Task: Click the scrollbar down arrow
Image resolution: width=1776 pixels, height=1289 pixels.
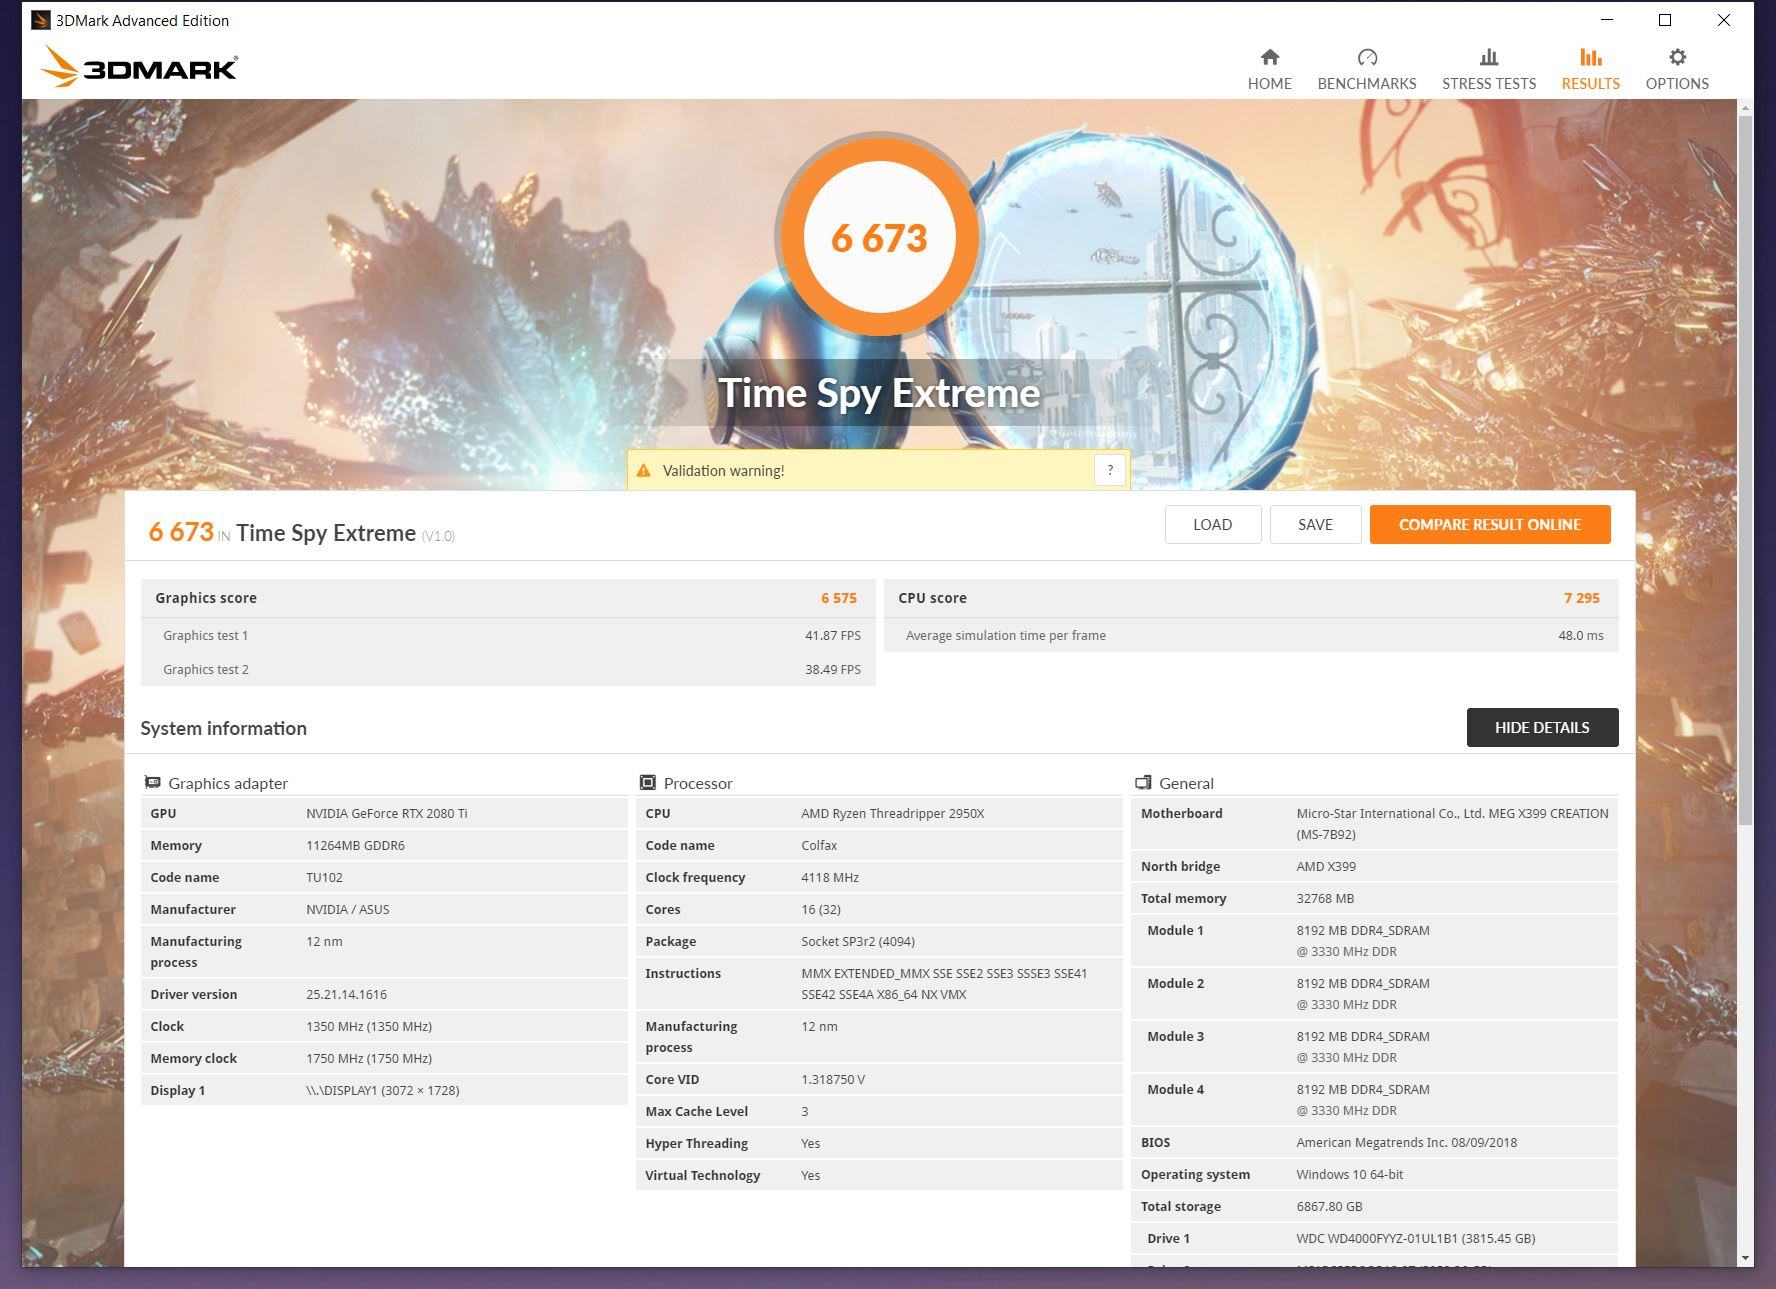Action: (1745, 1258)
